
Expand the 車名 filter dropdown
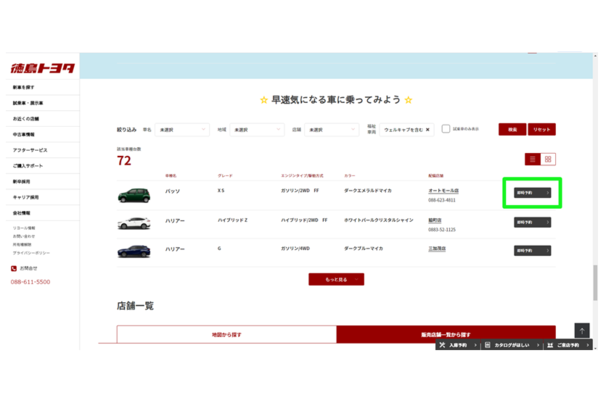click(x=182, y=130)
